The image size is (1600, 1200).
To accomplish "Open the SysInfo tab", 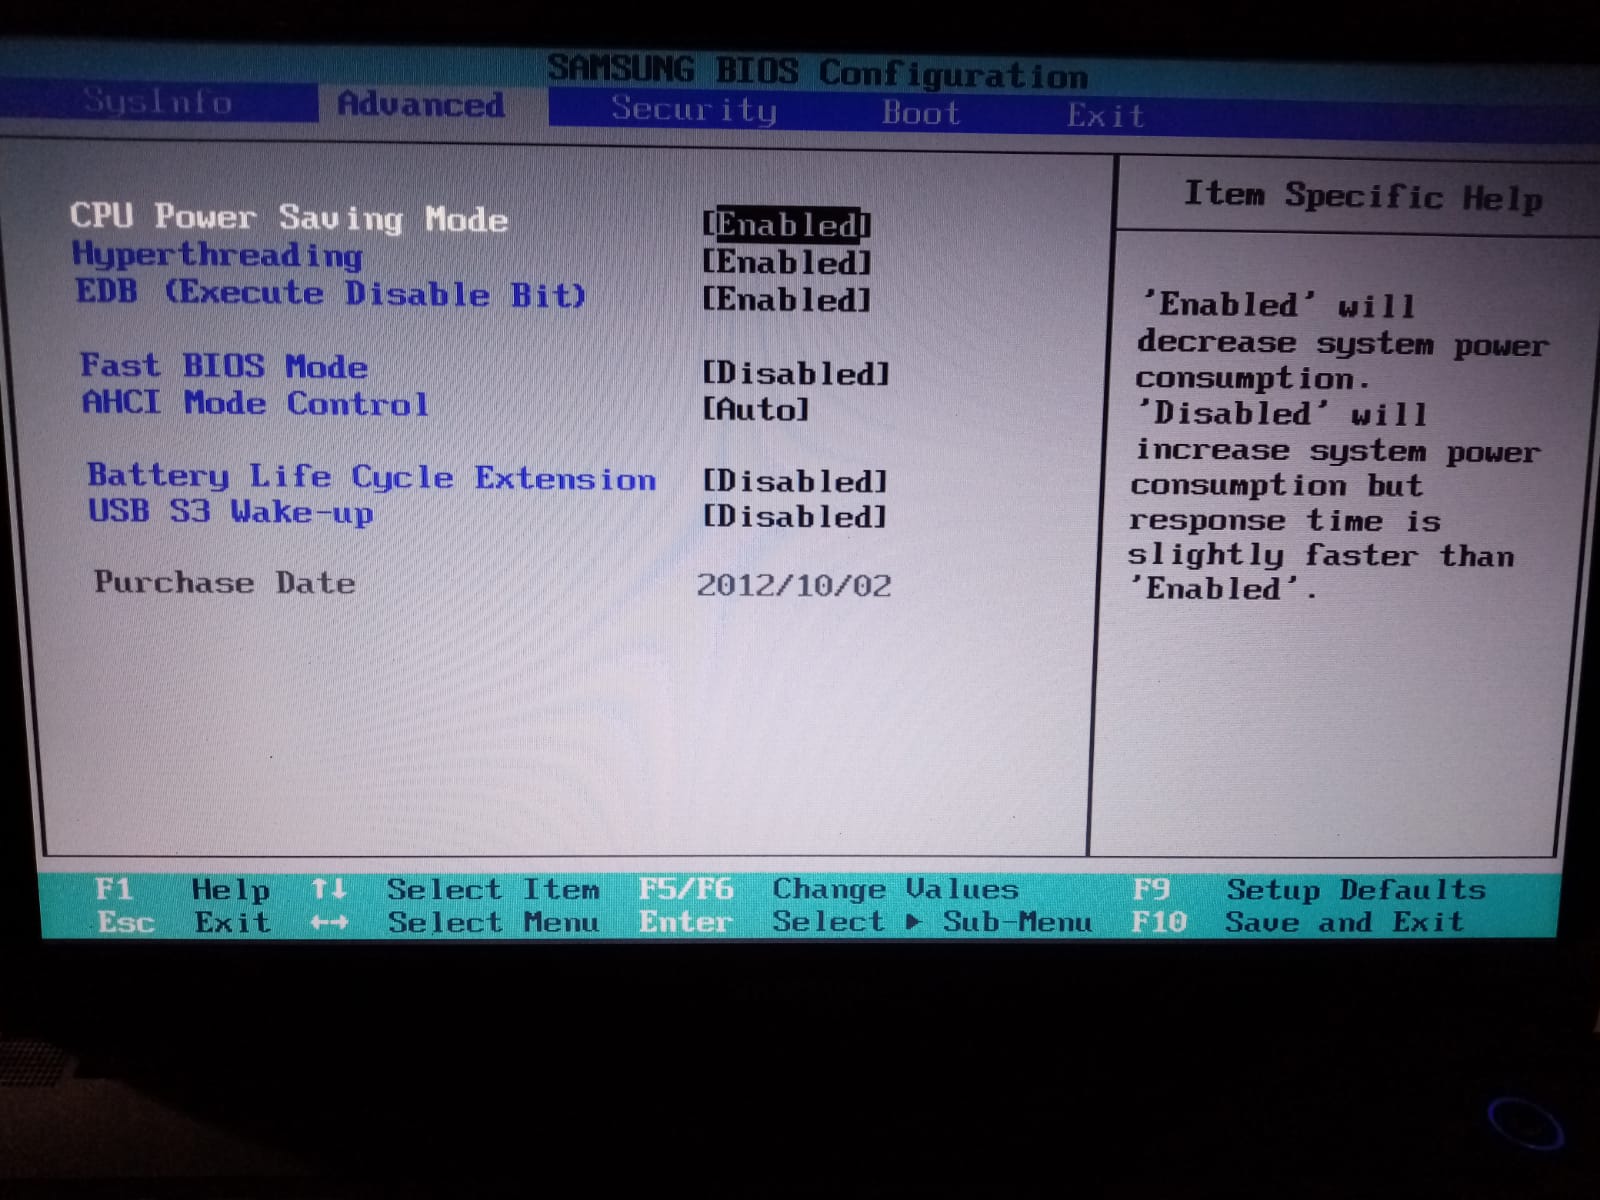I will pyautogui.click(x=157, y=101).
